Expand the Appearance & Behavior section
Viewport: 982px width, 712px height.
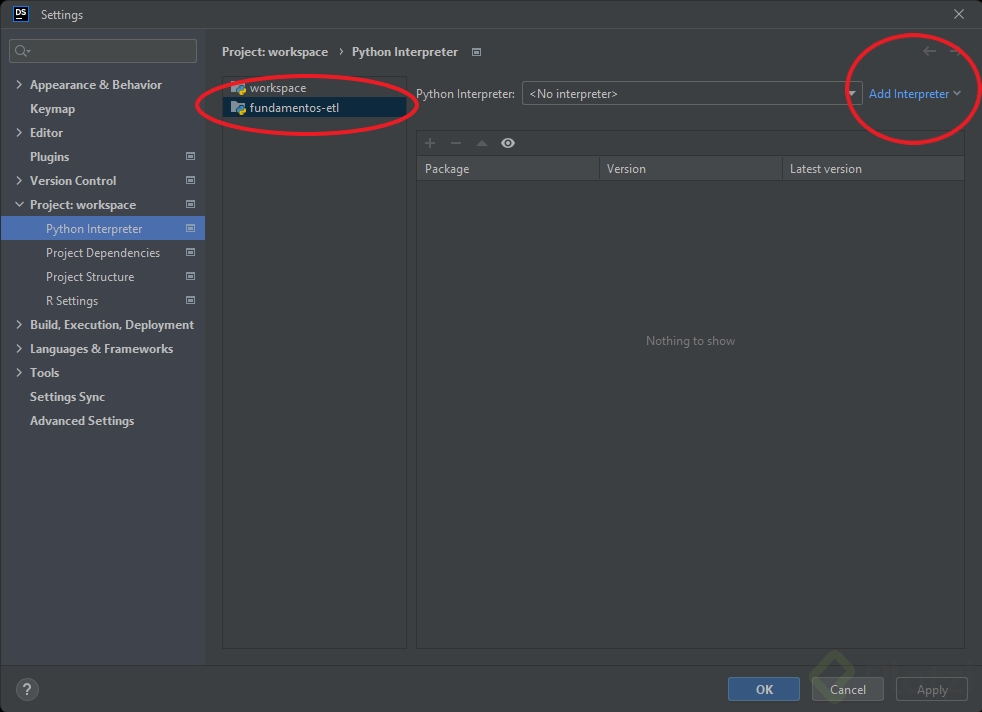point(19,85)
